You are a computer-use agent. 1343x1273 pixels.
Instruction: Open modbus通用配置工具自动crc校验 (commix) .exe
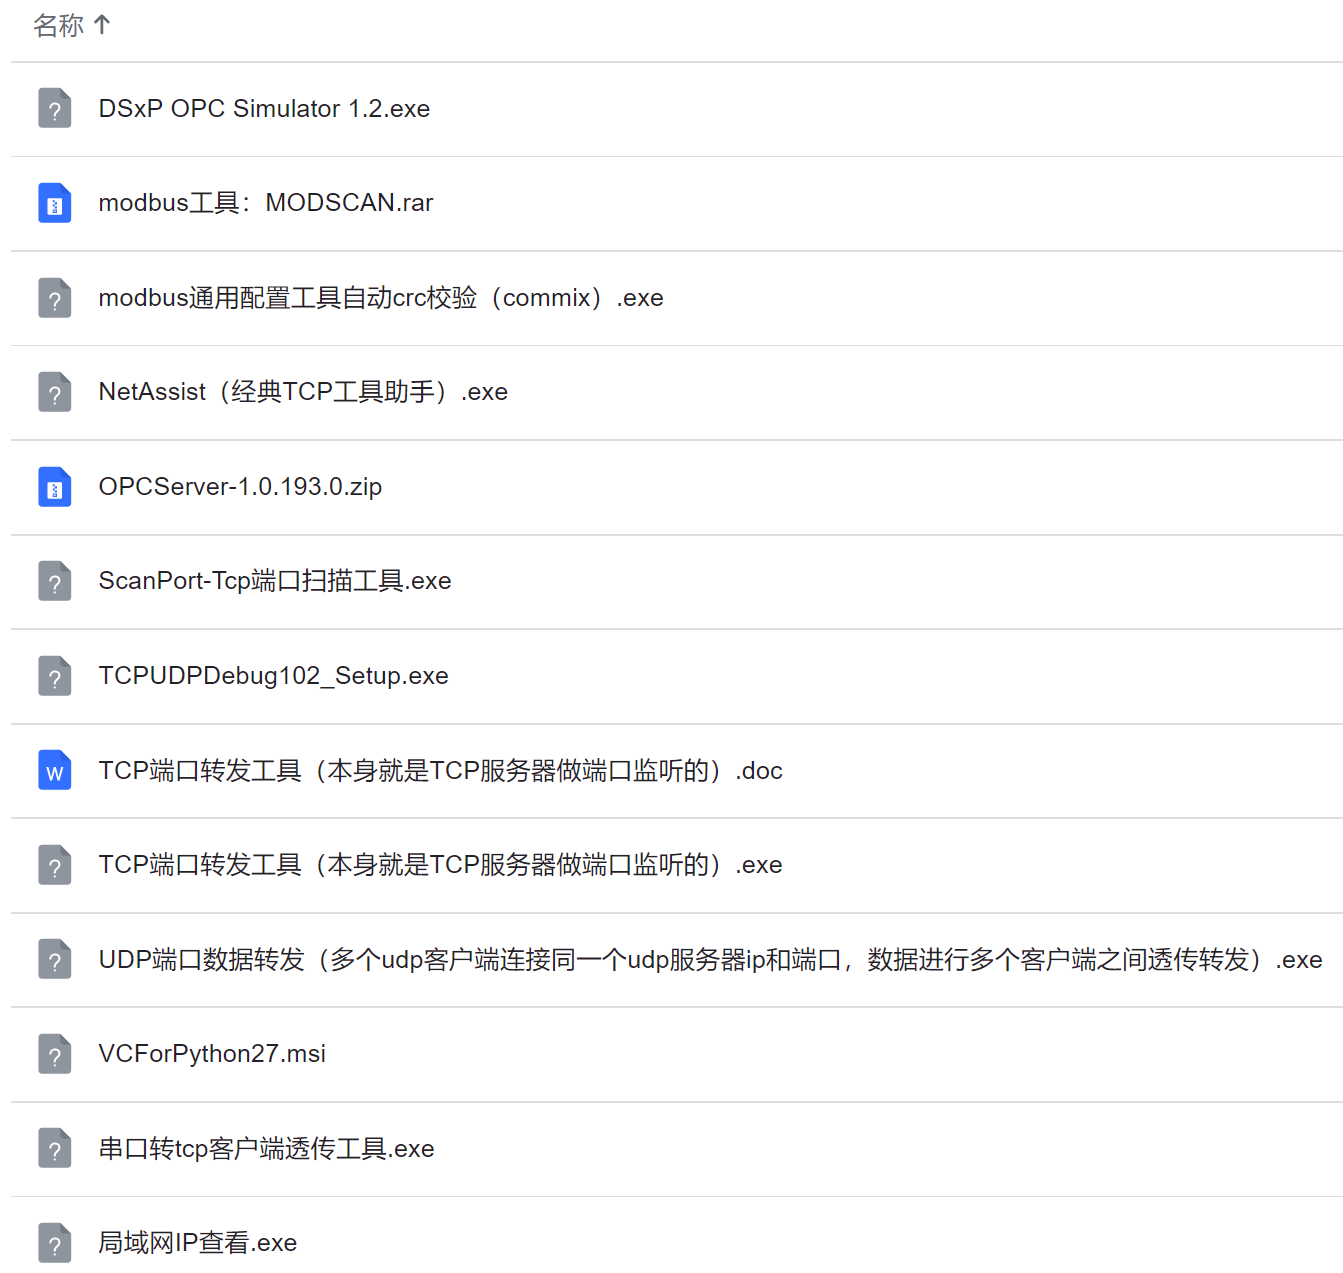(380, 298)
